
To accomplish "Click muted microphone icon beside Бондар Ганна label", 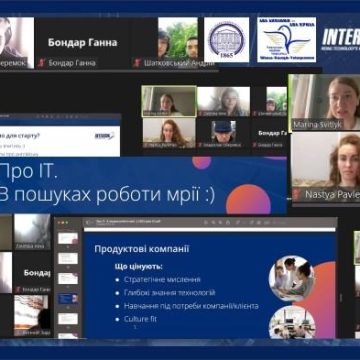I will (41, 63).
